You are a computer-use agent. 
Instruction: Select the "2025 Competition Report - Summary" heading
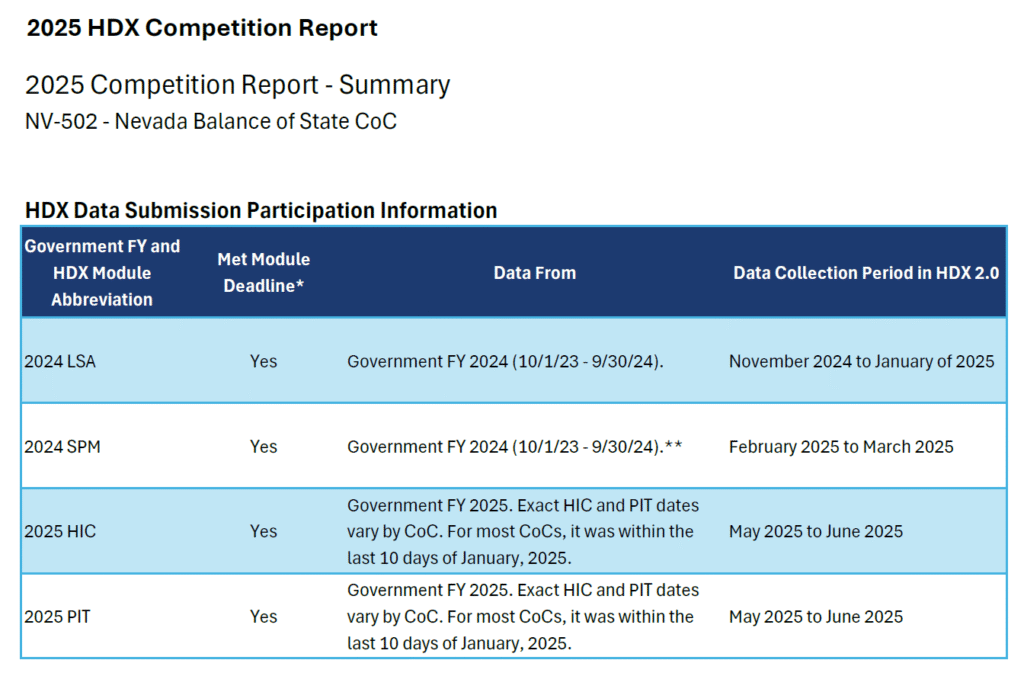click(x=237, y=86)
